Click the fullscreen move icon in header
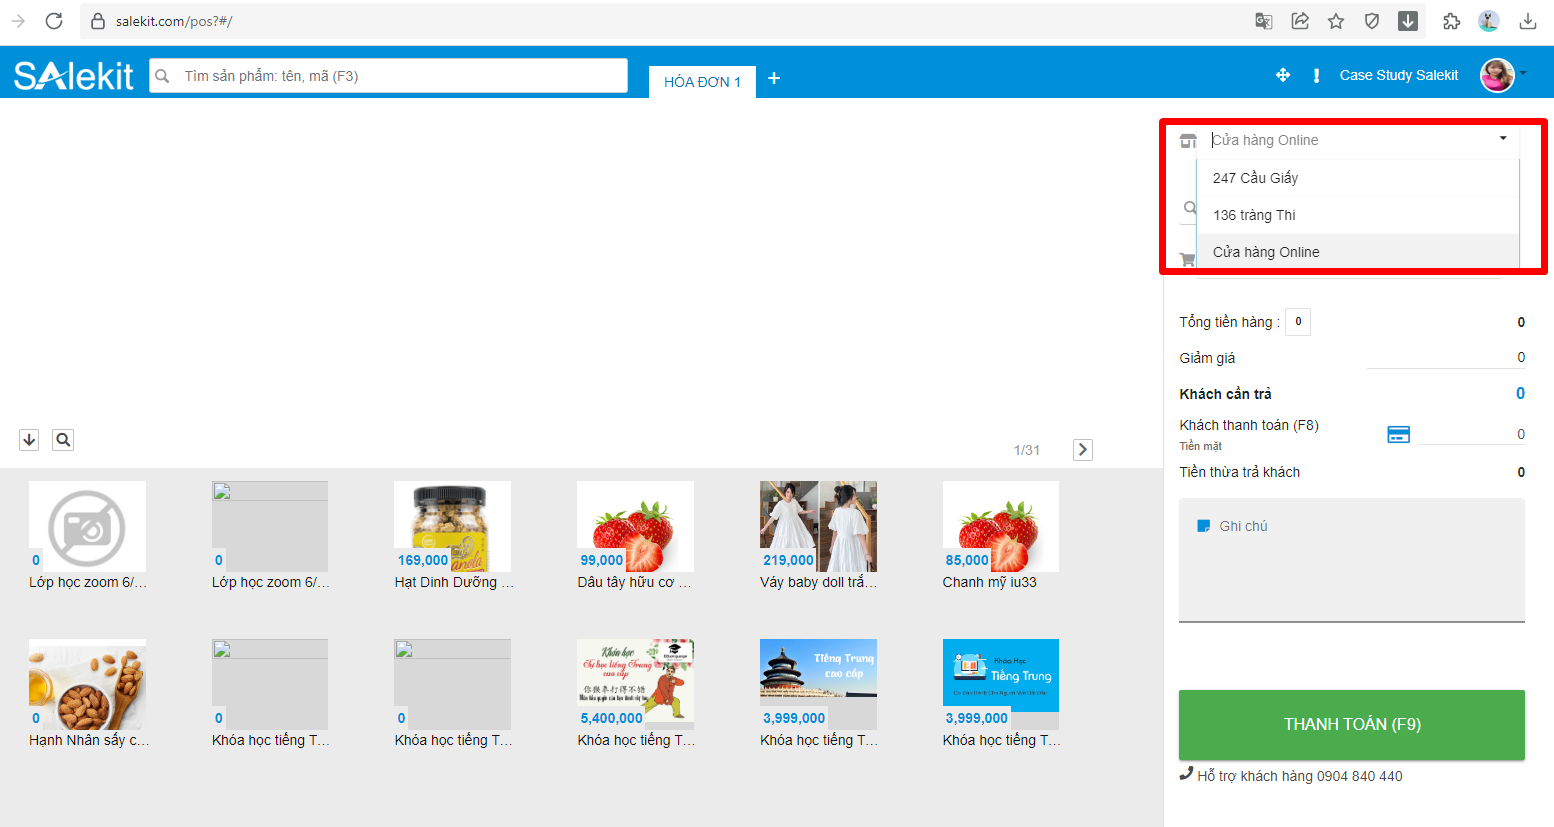Viewport: 1554px width, 827px height. tap(1283, 75)
